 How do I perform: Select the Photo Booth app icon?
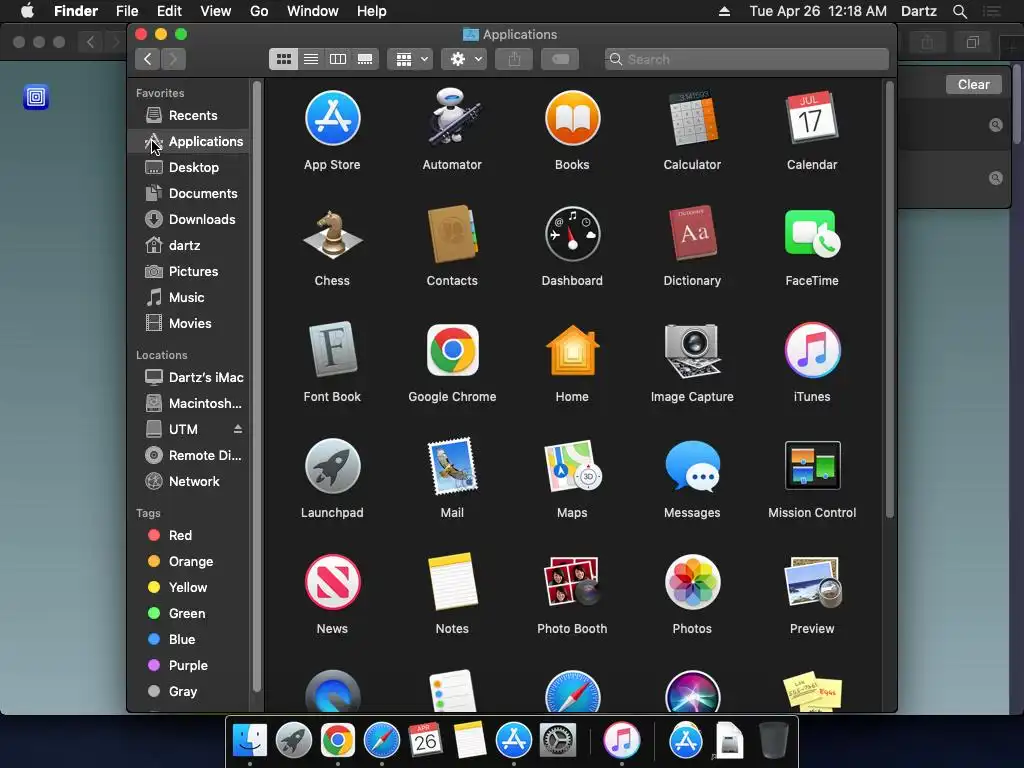[572, 582]
